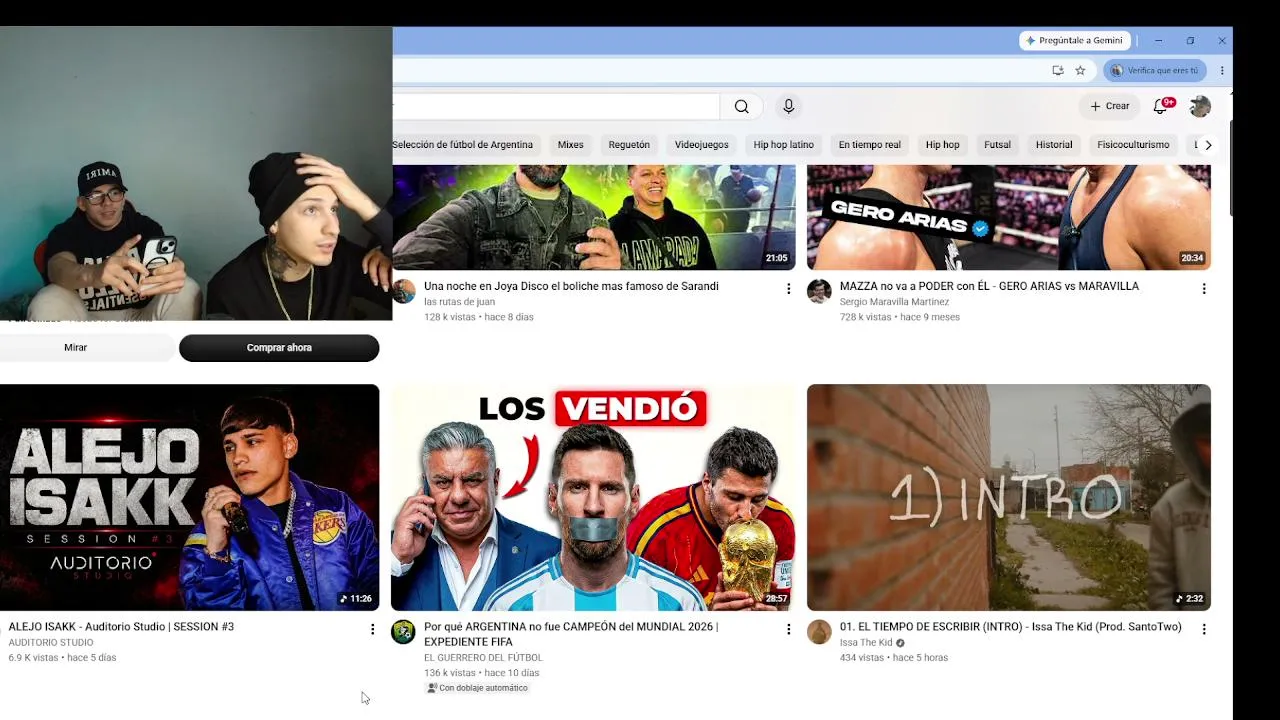Open title 'Por qué ARGENTINA no fue CAMPEÓN'
Viewport: 1280px width, 720px height.
pos(571,634)
